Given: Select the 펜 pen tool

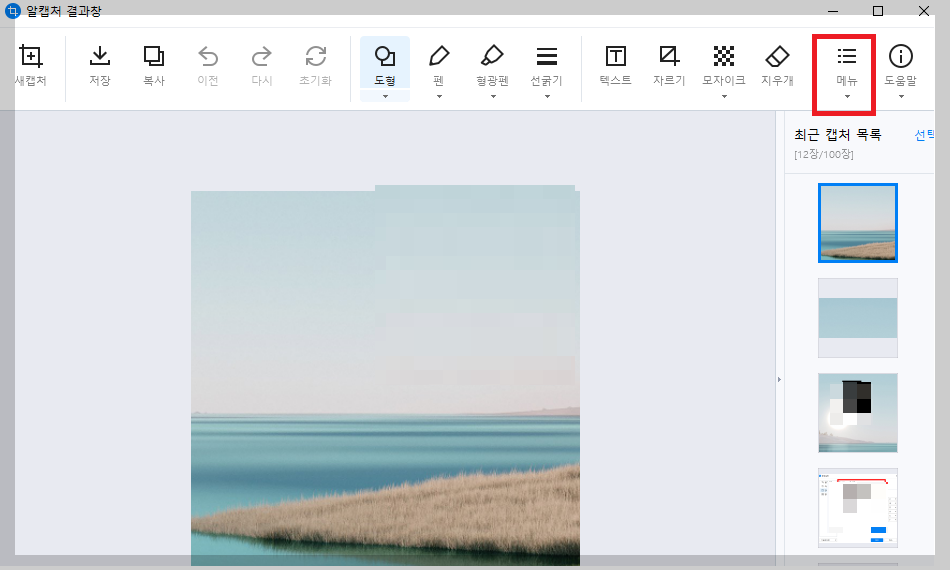Looking at the screenshot, I should [x=439, y=64].
